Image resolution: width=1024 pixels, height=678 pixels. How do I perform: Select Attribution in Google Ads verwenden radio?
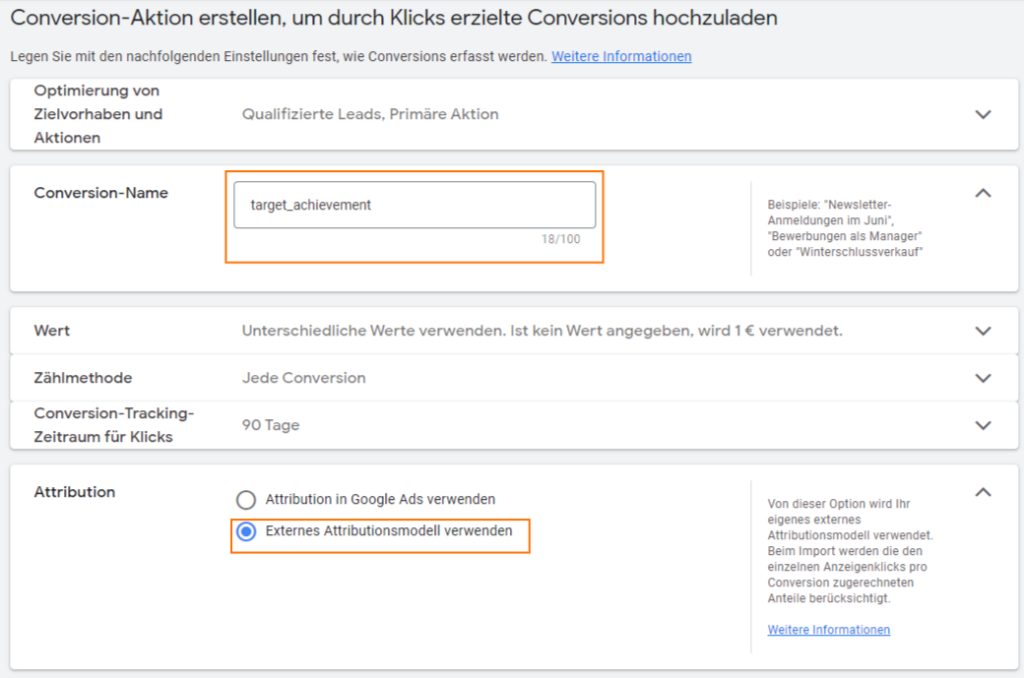[x=246, y=500]
